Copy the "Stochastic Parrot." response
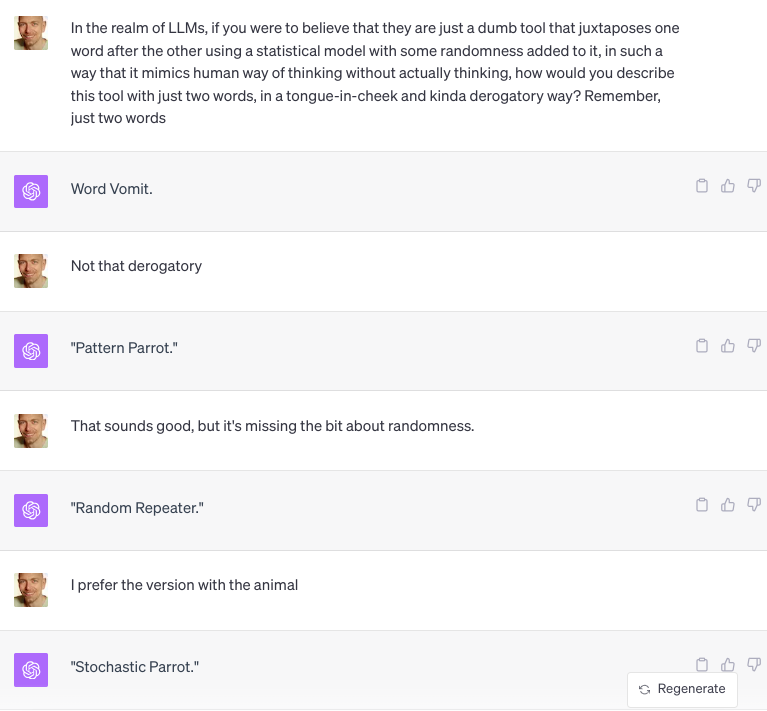 702,664
